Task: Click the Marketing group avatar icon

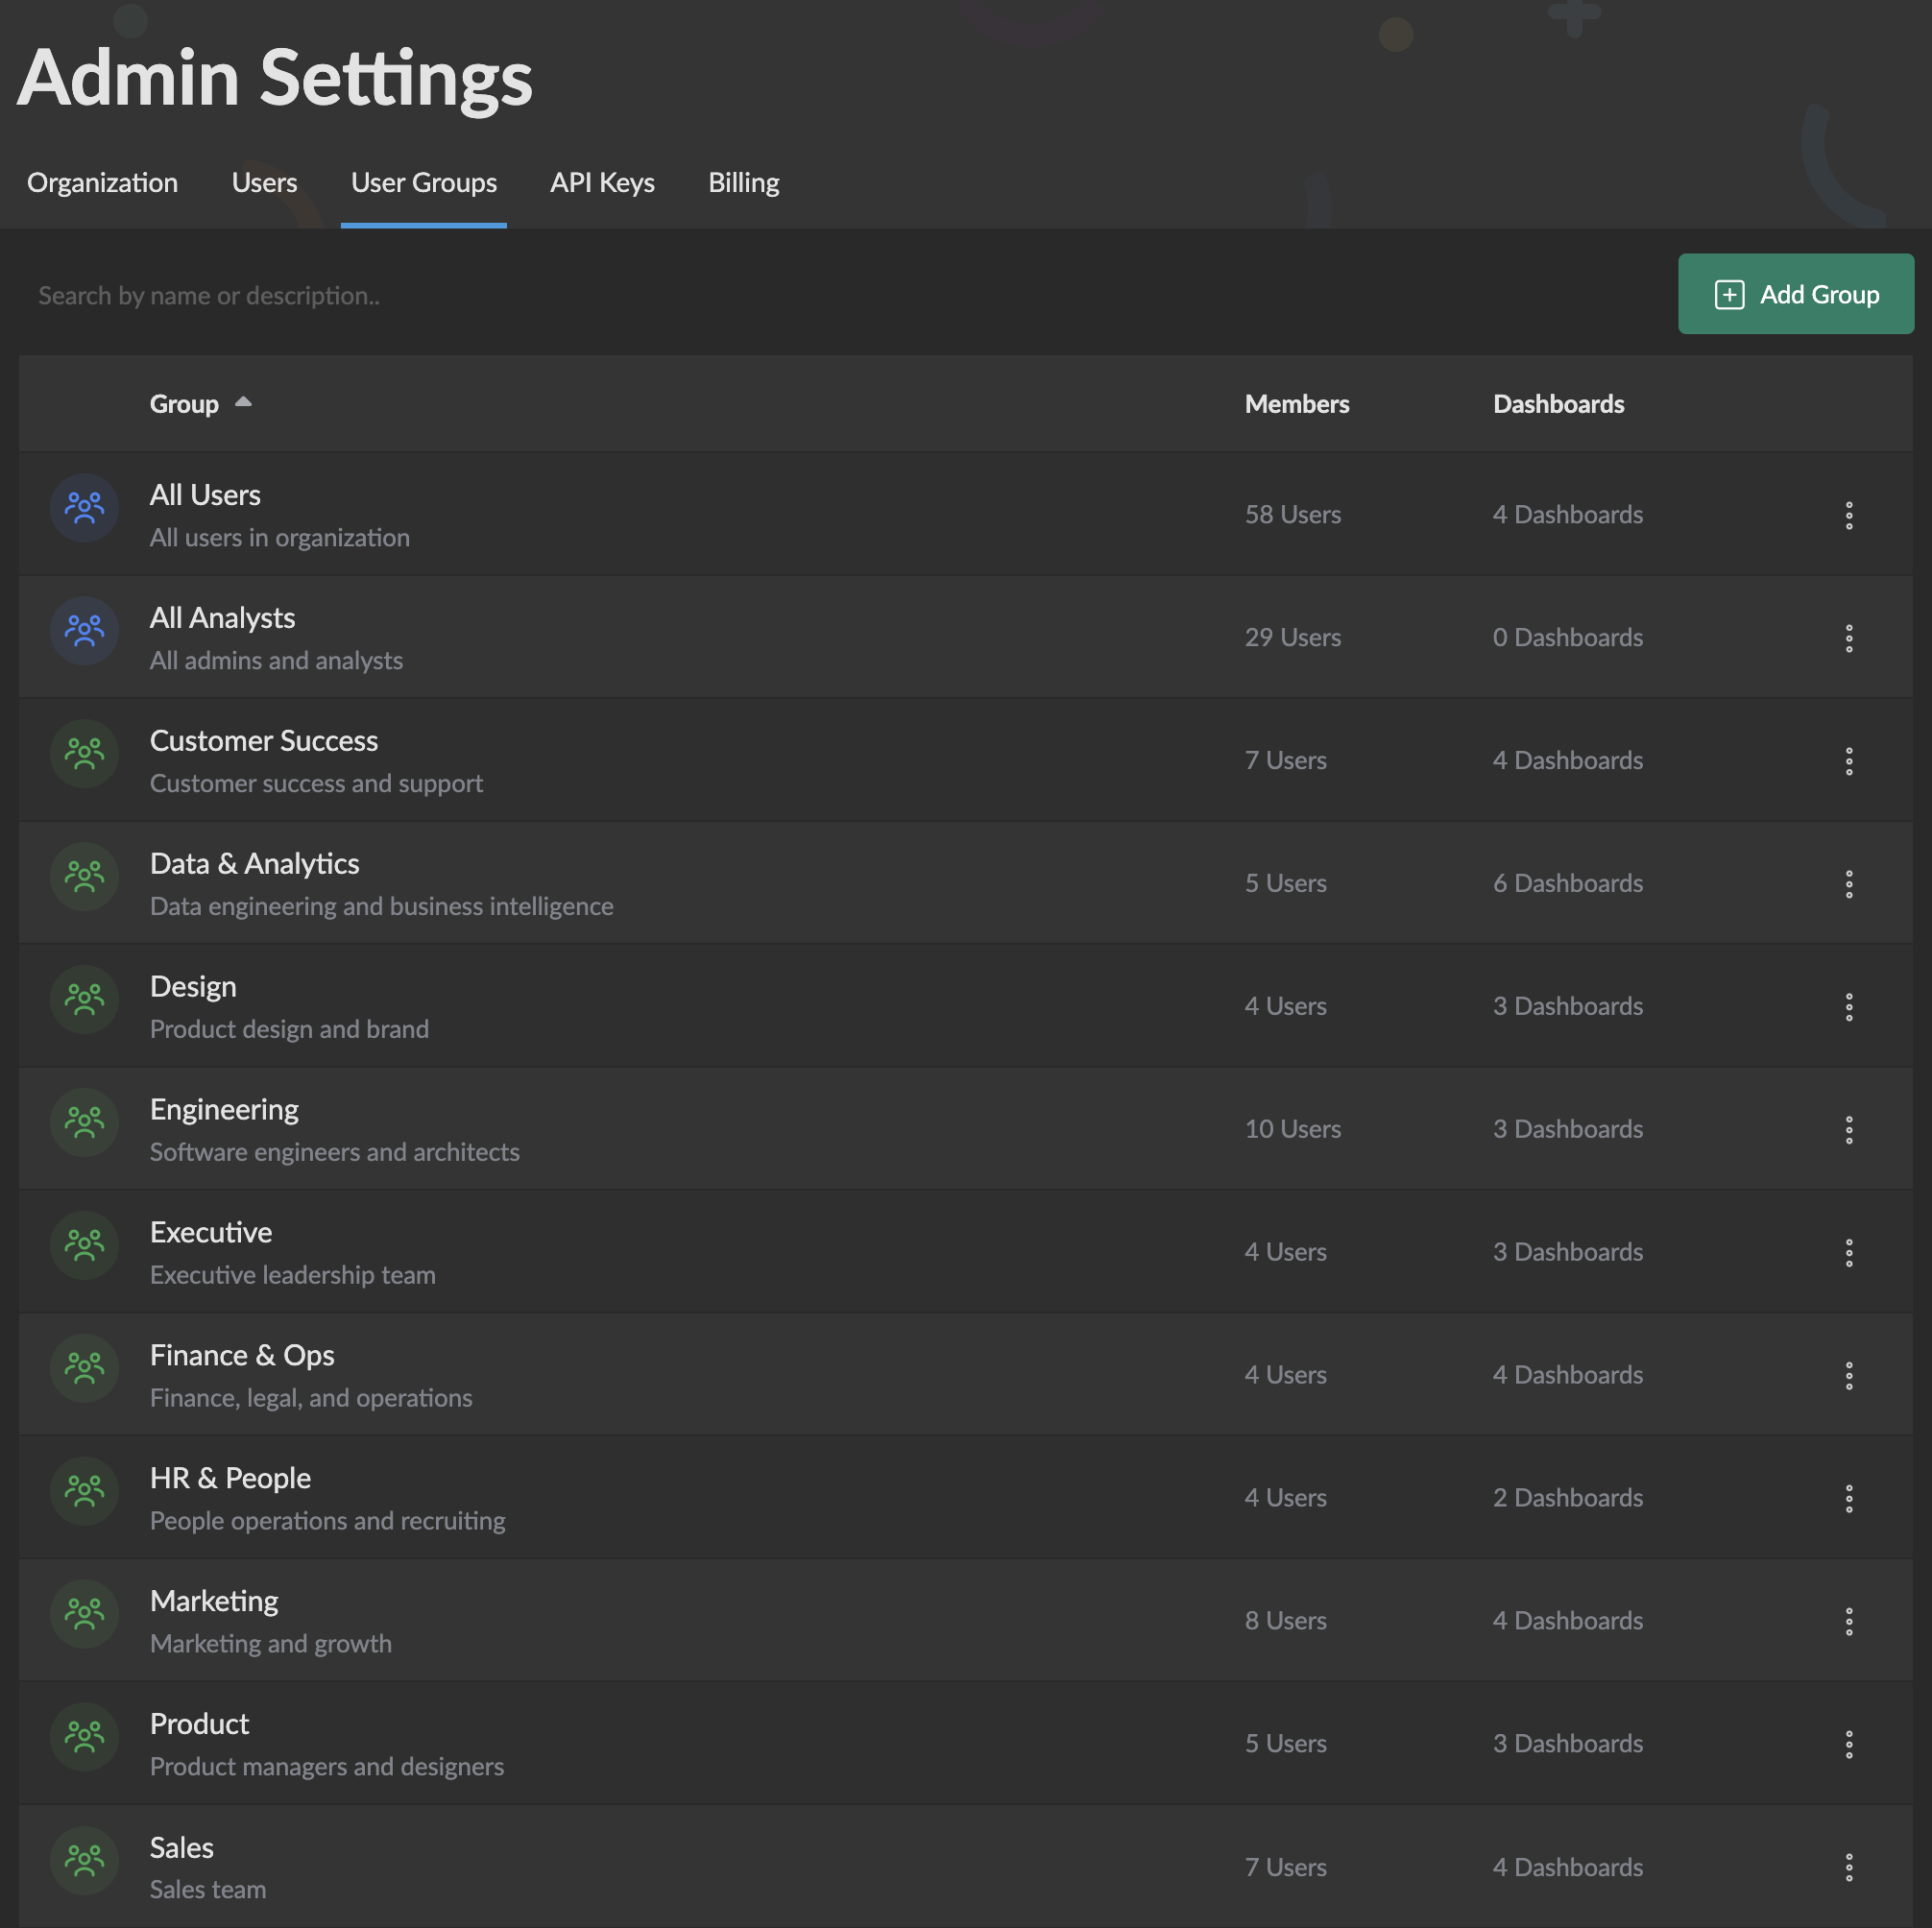Action: [x=84, y=1614]
